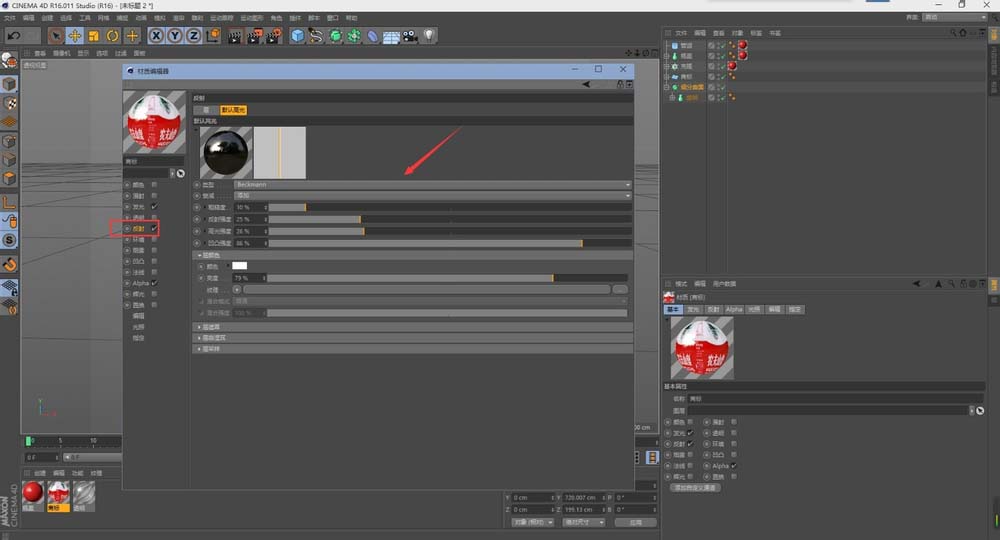Click the Camera object icon

[410, 35]
